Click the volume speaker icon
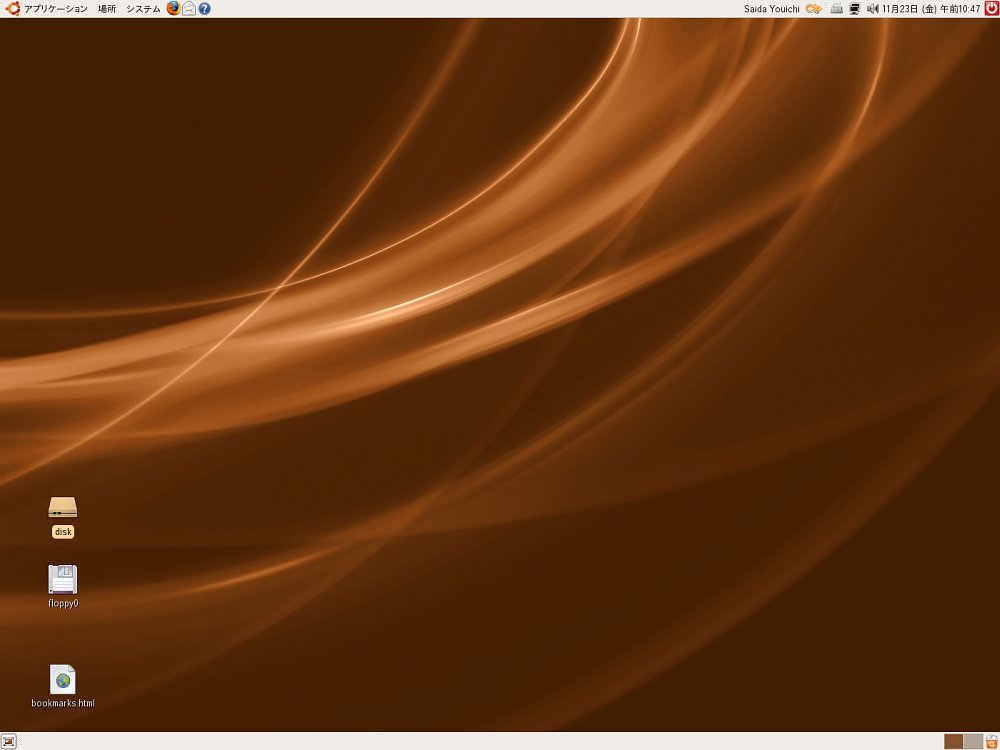Screen dimensions: 1000x750 (872, 9)
